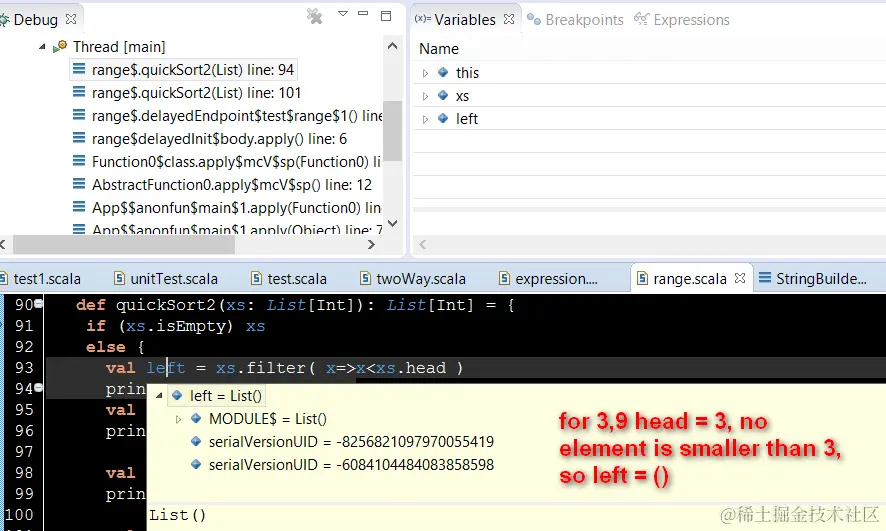
Task: Collapse the Thread [main] tree node
Action: [42, 47]
